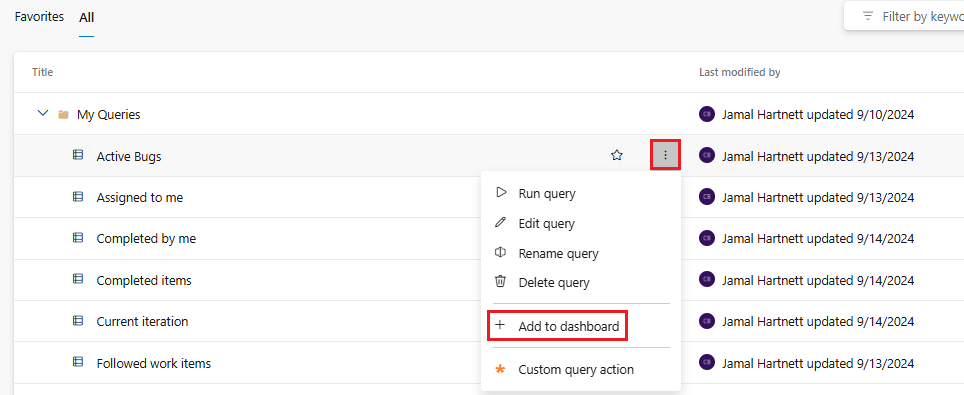Screen dimensions: 964x395
Task: Open the Active Bugs more actions menu
Action: click(665, 156)
